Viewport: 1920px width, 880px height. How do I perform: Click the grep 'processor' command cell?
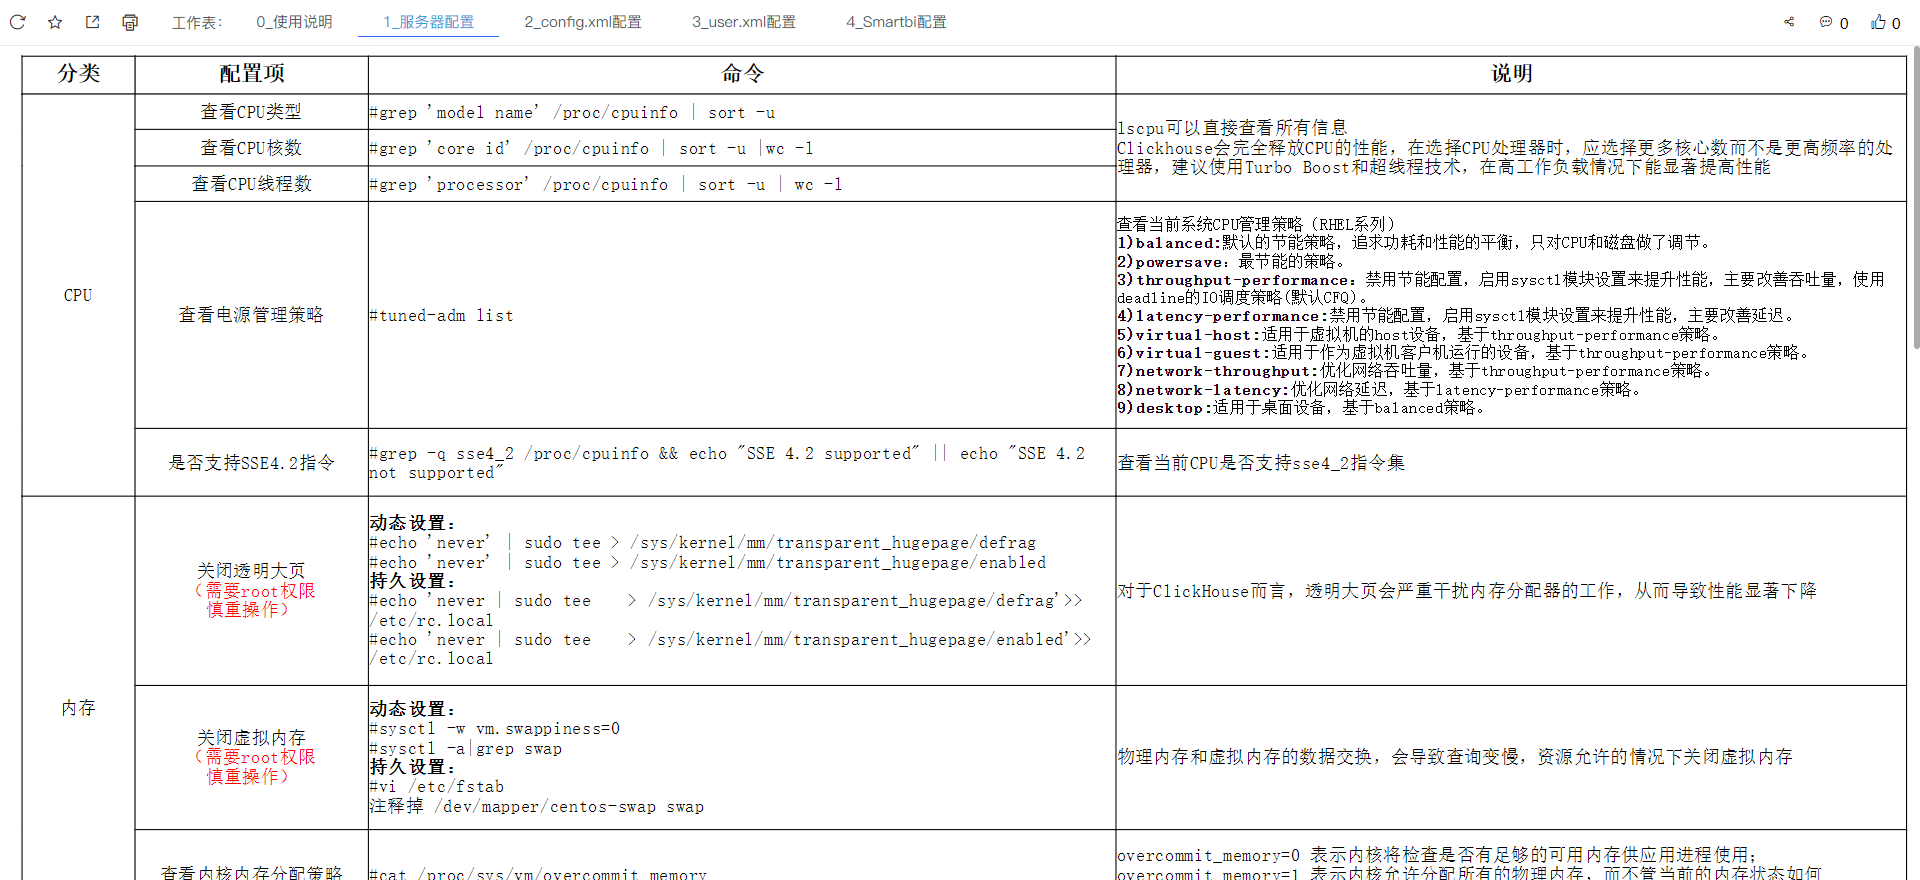click(742, 184)
